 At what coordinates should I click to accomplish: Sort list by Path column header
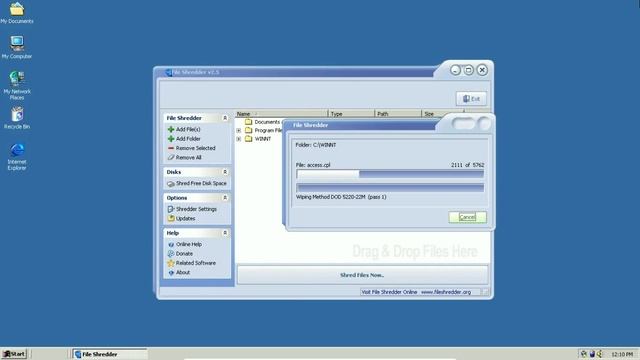tap(398, 114)
